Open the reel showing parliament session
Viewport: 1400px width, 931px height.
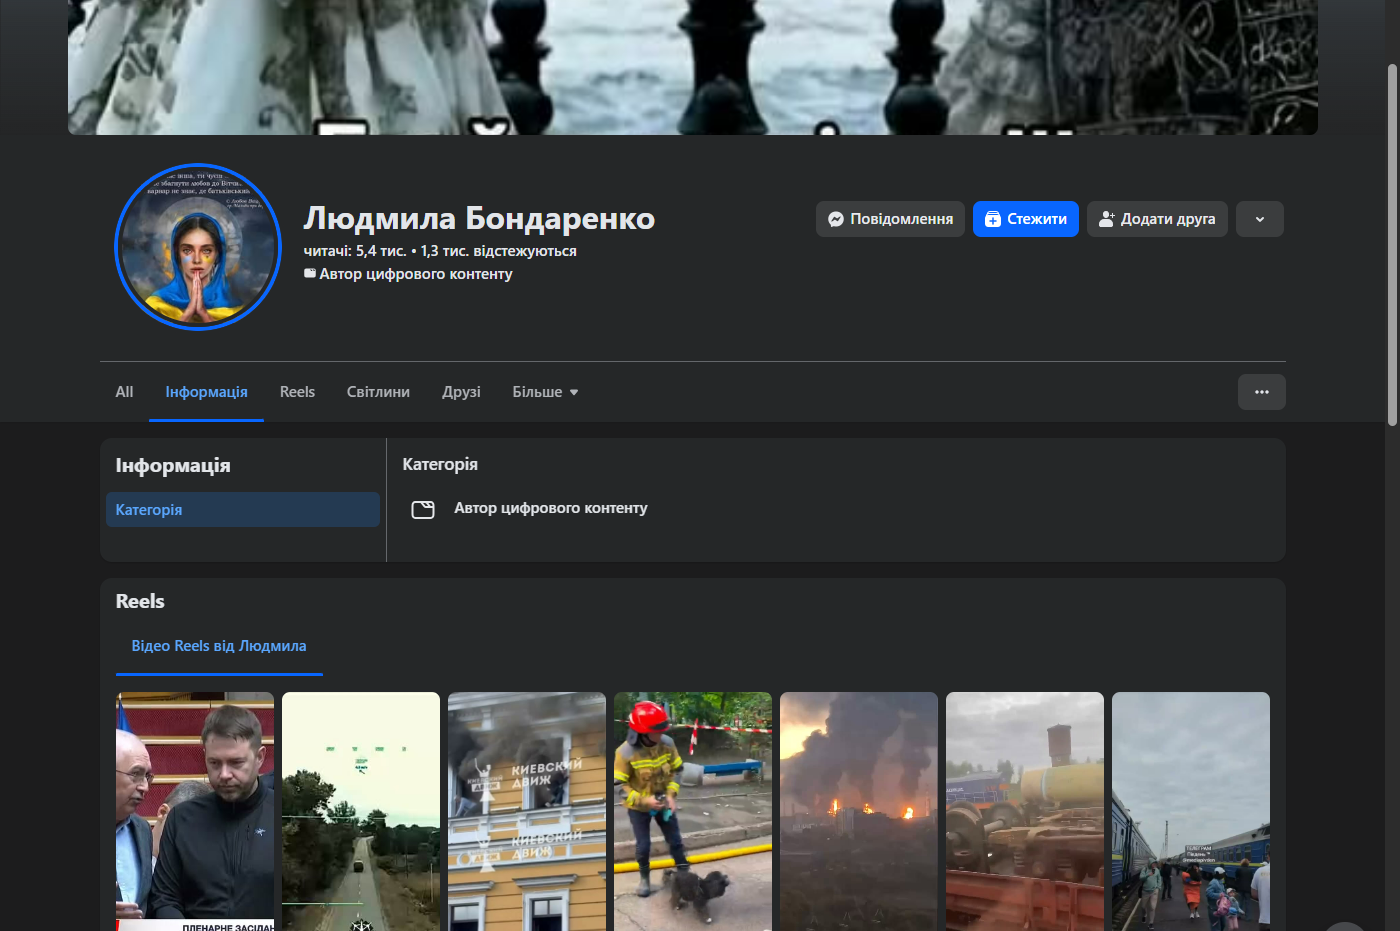pos(195,811)
